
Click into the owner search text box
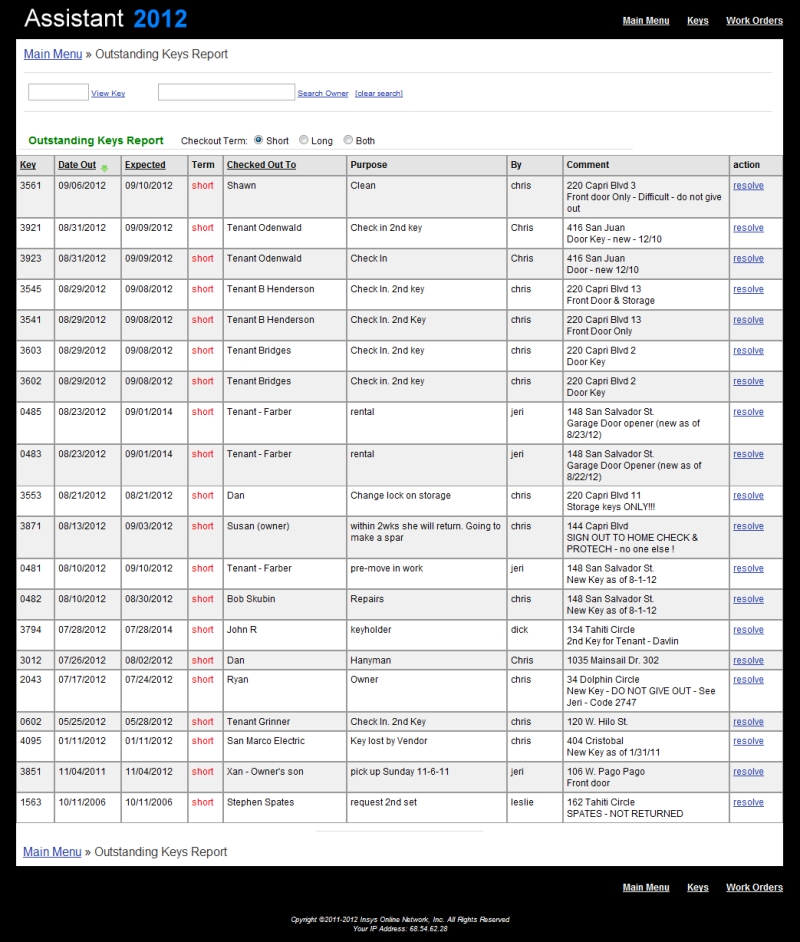(226, 92)
